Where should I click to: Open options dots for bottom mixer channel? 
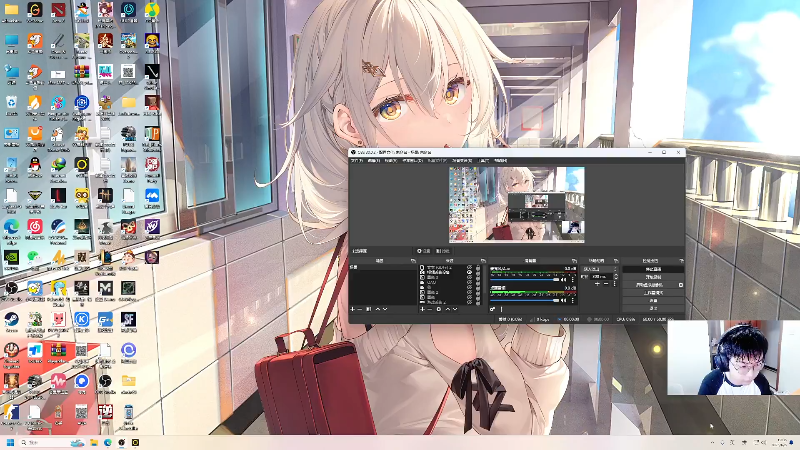[x=572, y=301]
